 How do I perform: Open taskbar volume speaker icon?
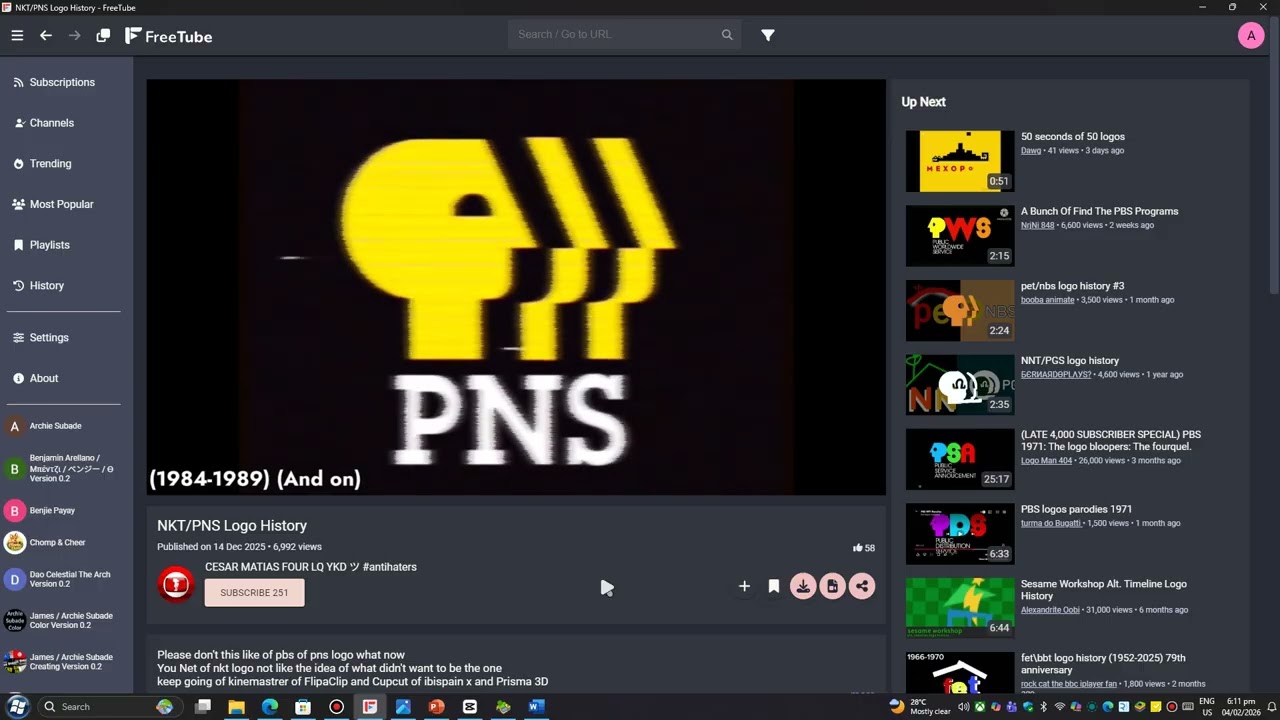963,707
